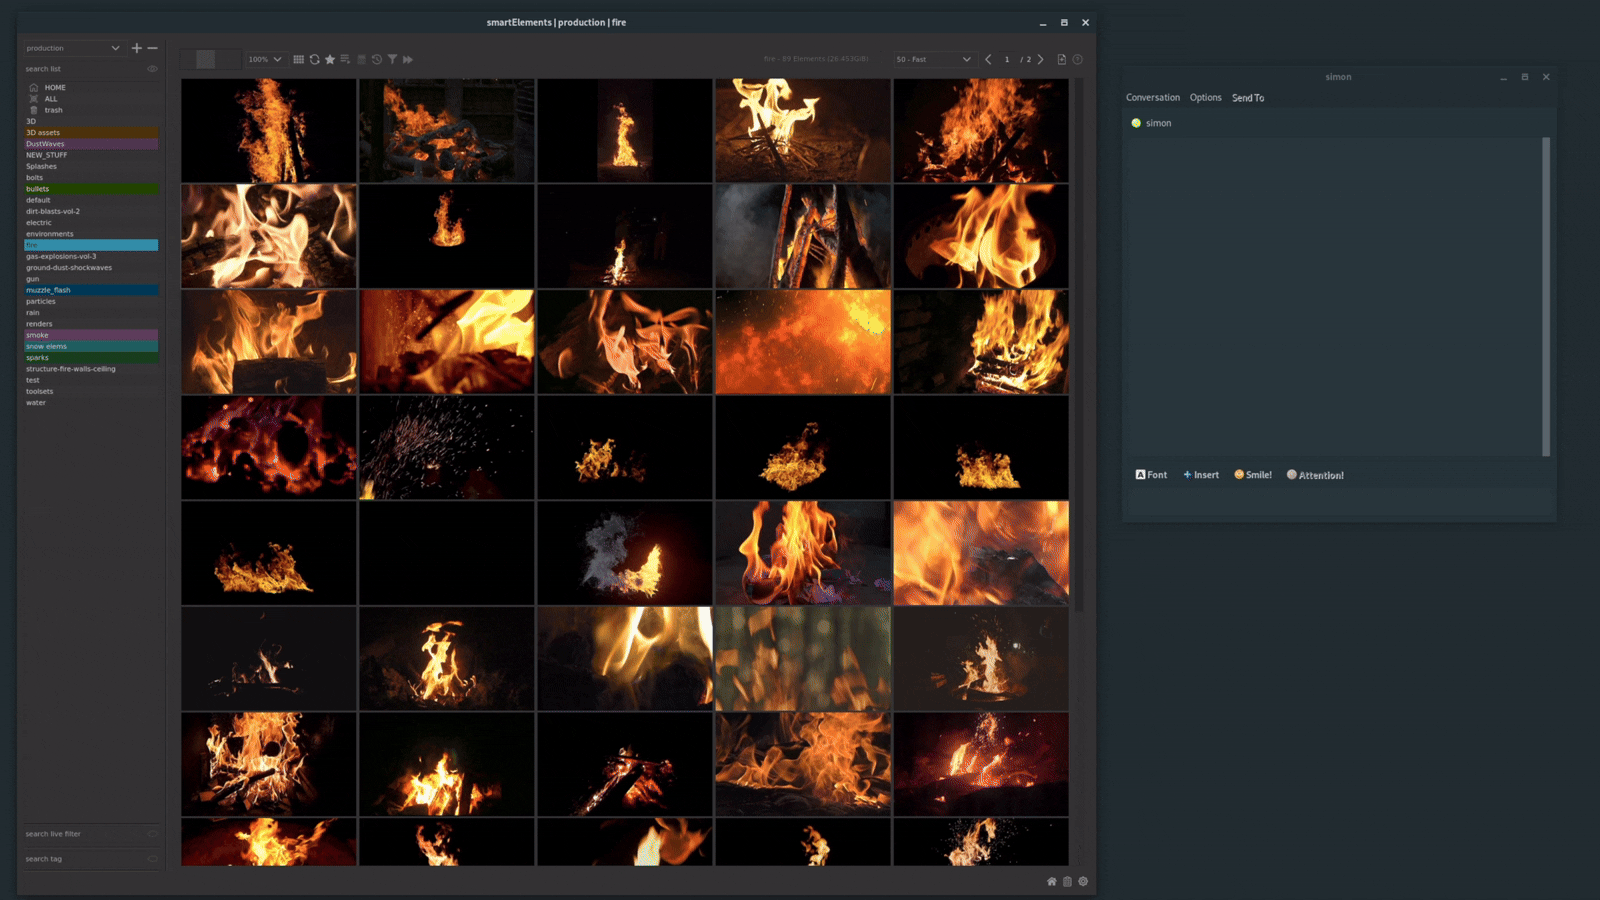Screen dimensions: 1600x900
Task: Open the help question mark icon
Action: (1078, 59)
